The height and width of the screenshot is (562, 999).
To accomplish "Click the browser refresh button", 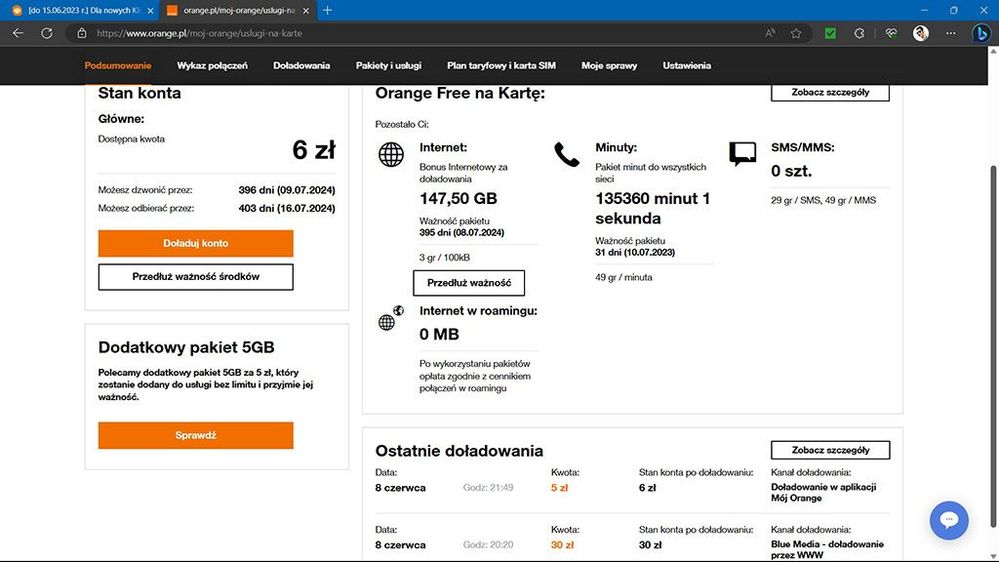I will pyautogui.click(x=46, y=33).
